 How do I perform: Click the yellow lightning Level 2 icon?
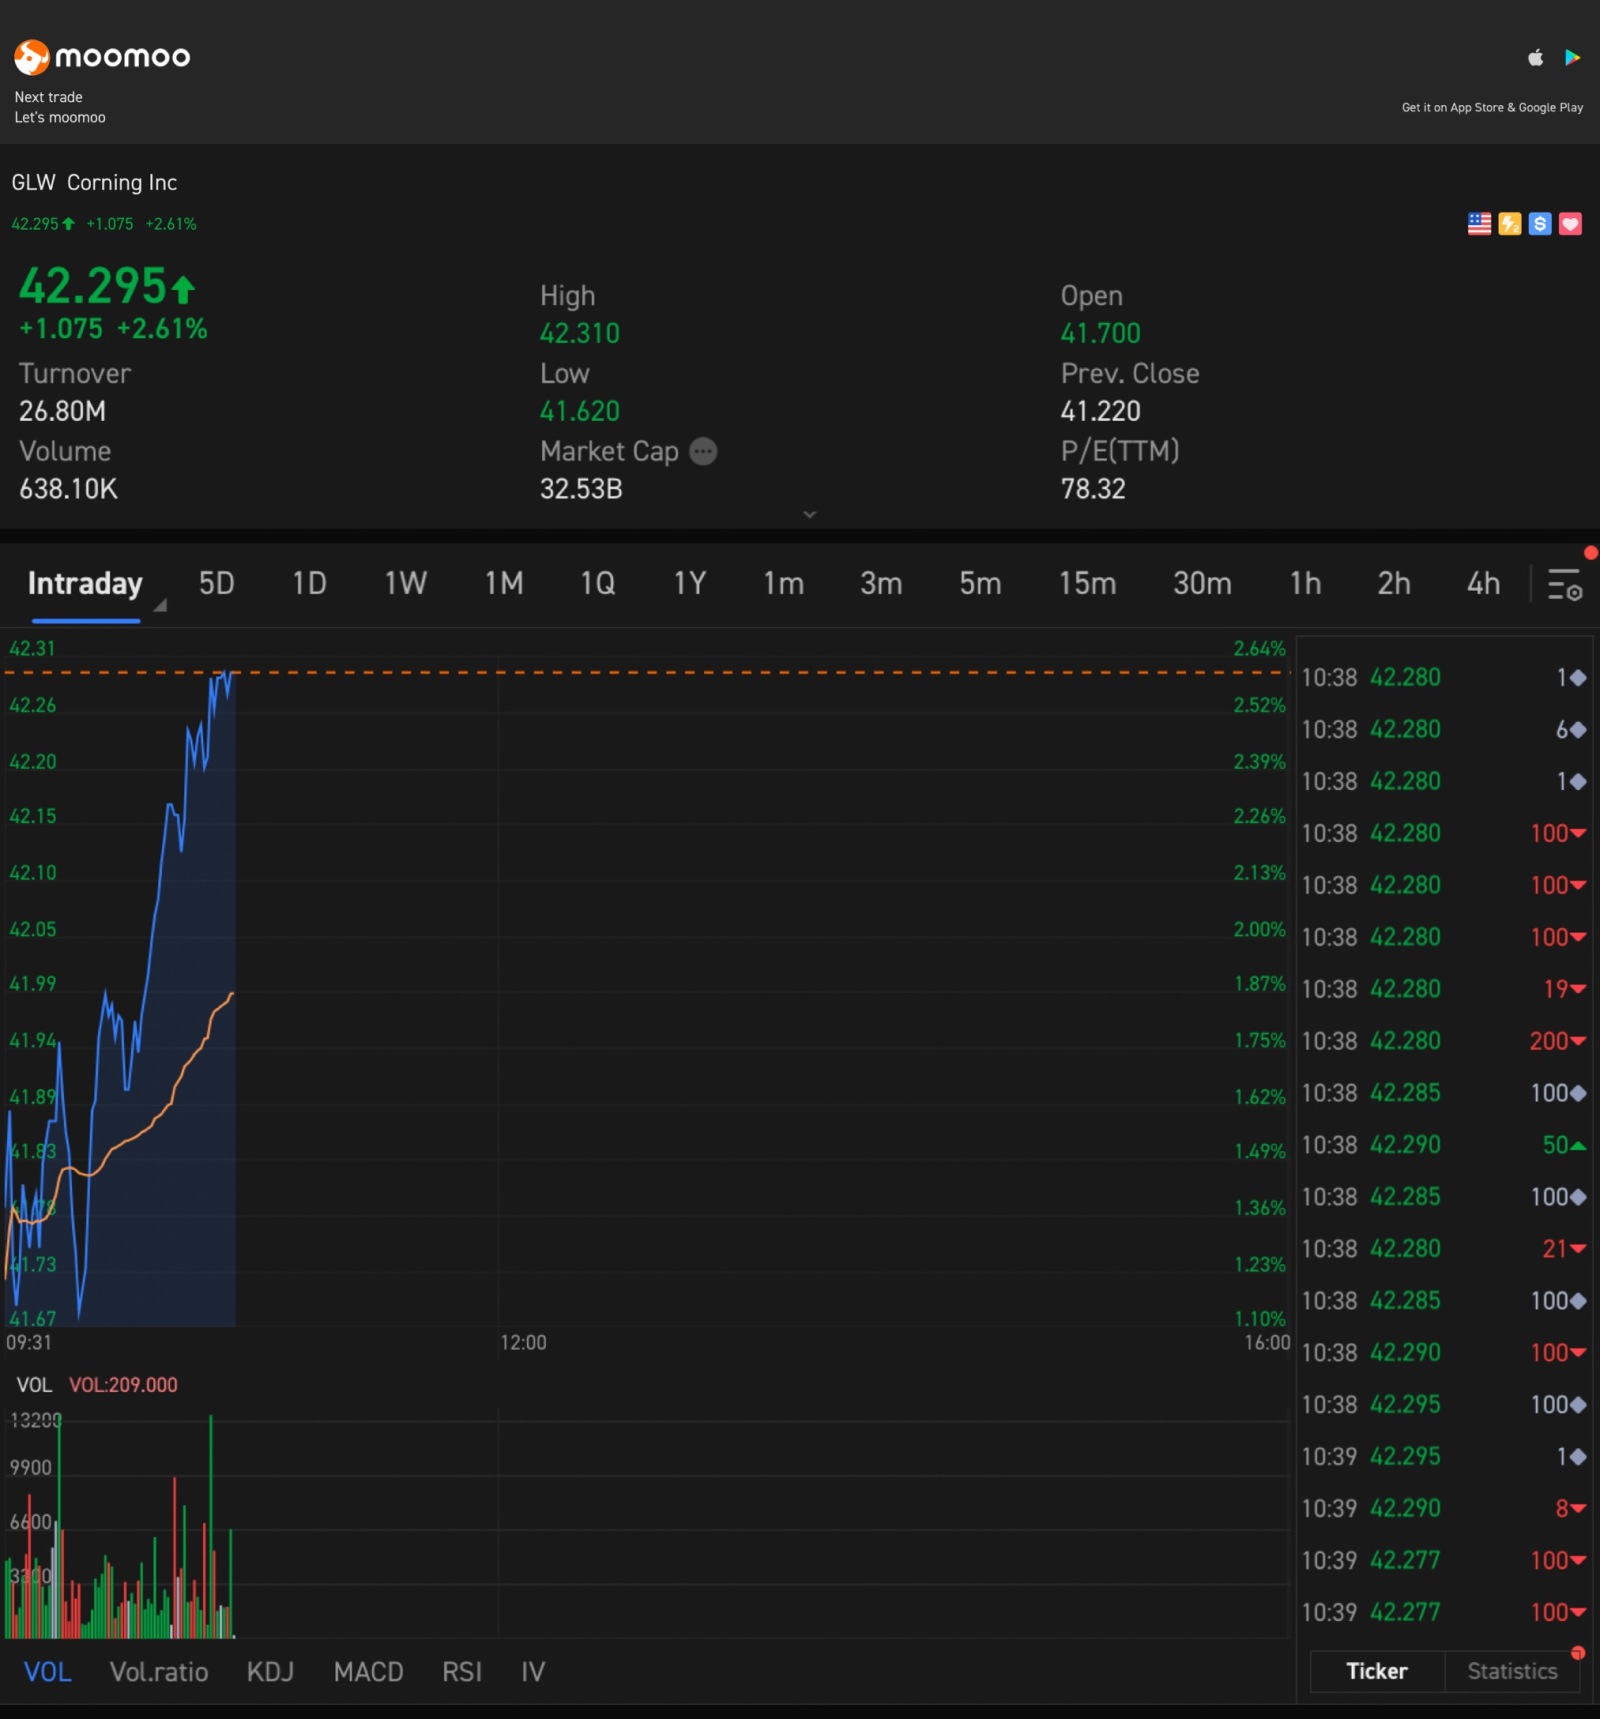tap(1510, 224)
